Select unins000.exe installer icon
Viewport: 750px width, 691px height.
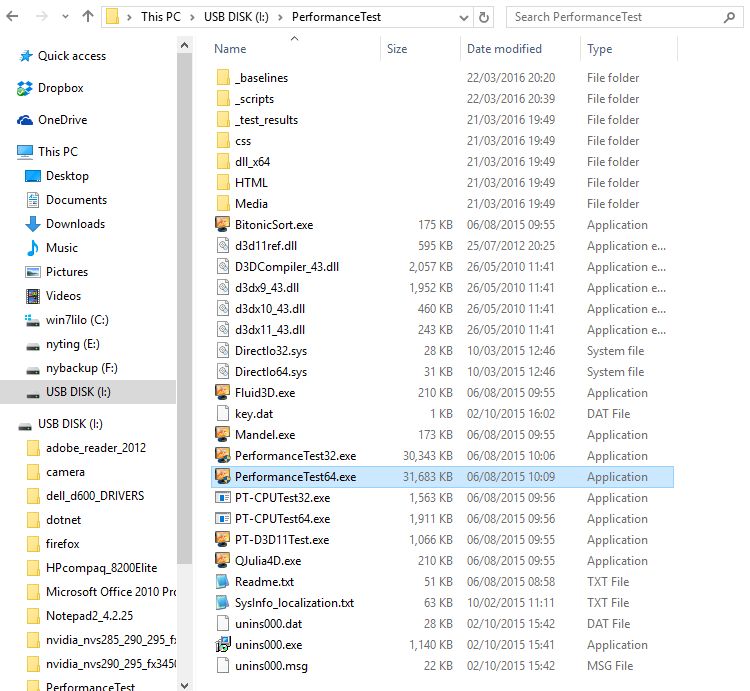(x=223, y=645)
